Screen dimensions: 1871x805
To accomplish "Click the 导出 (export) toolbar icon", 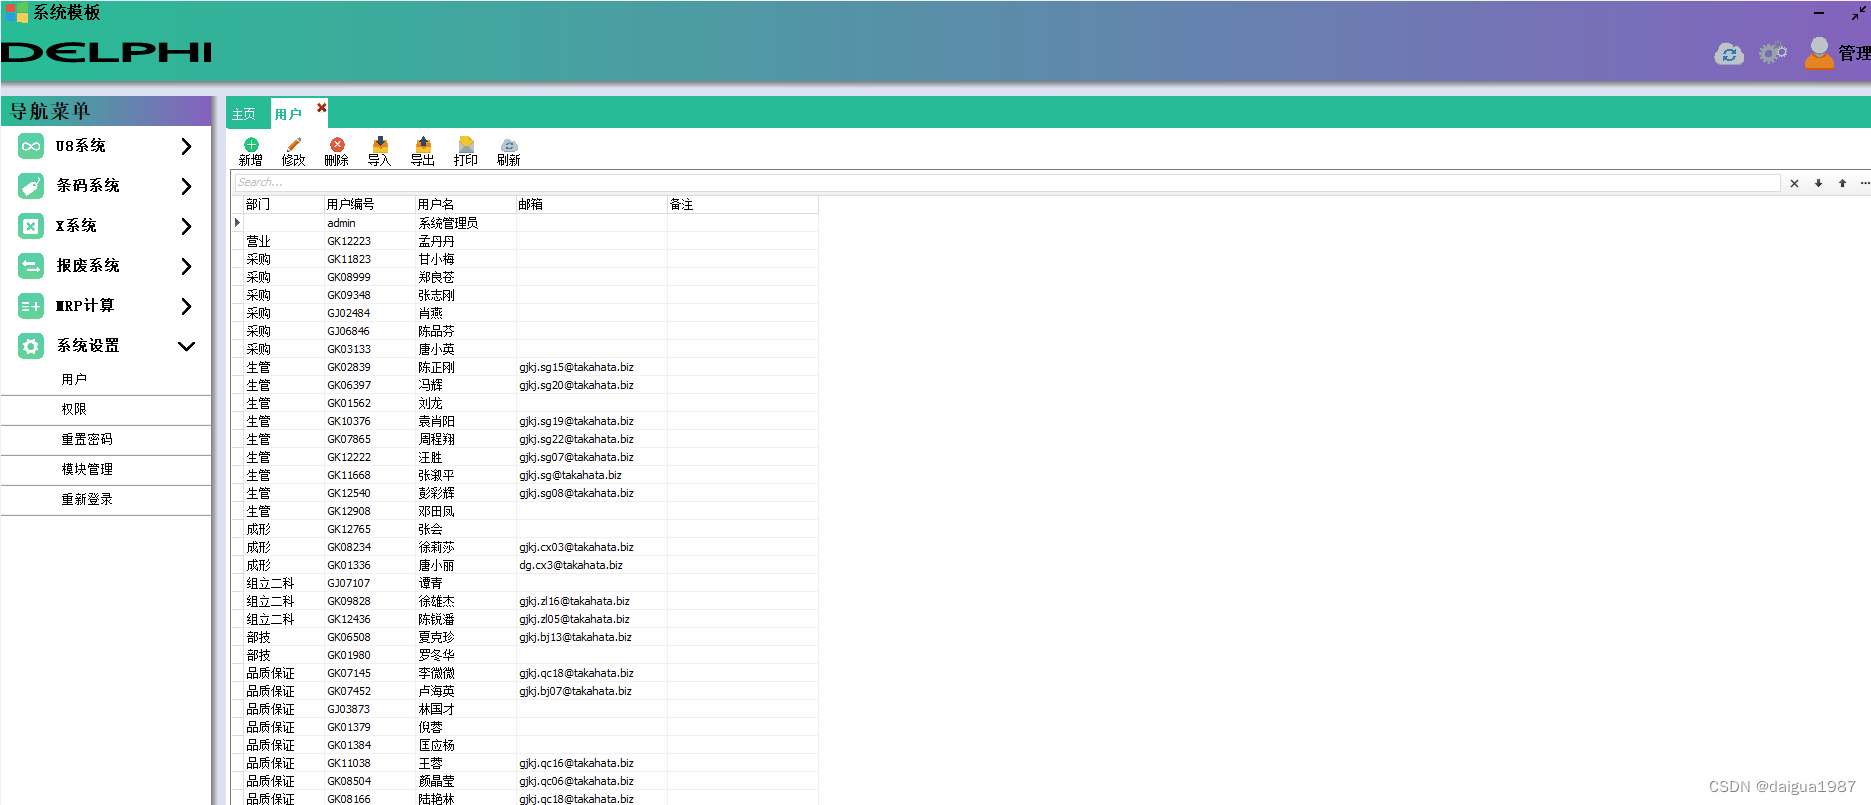I will (423, 145).
